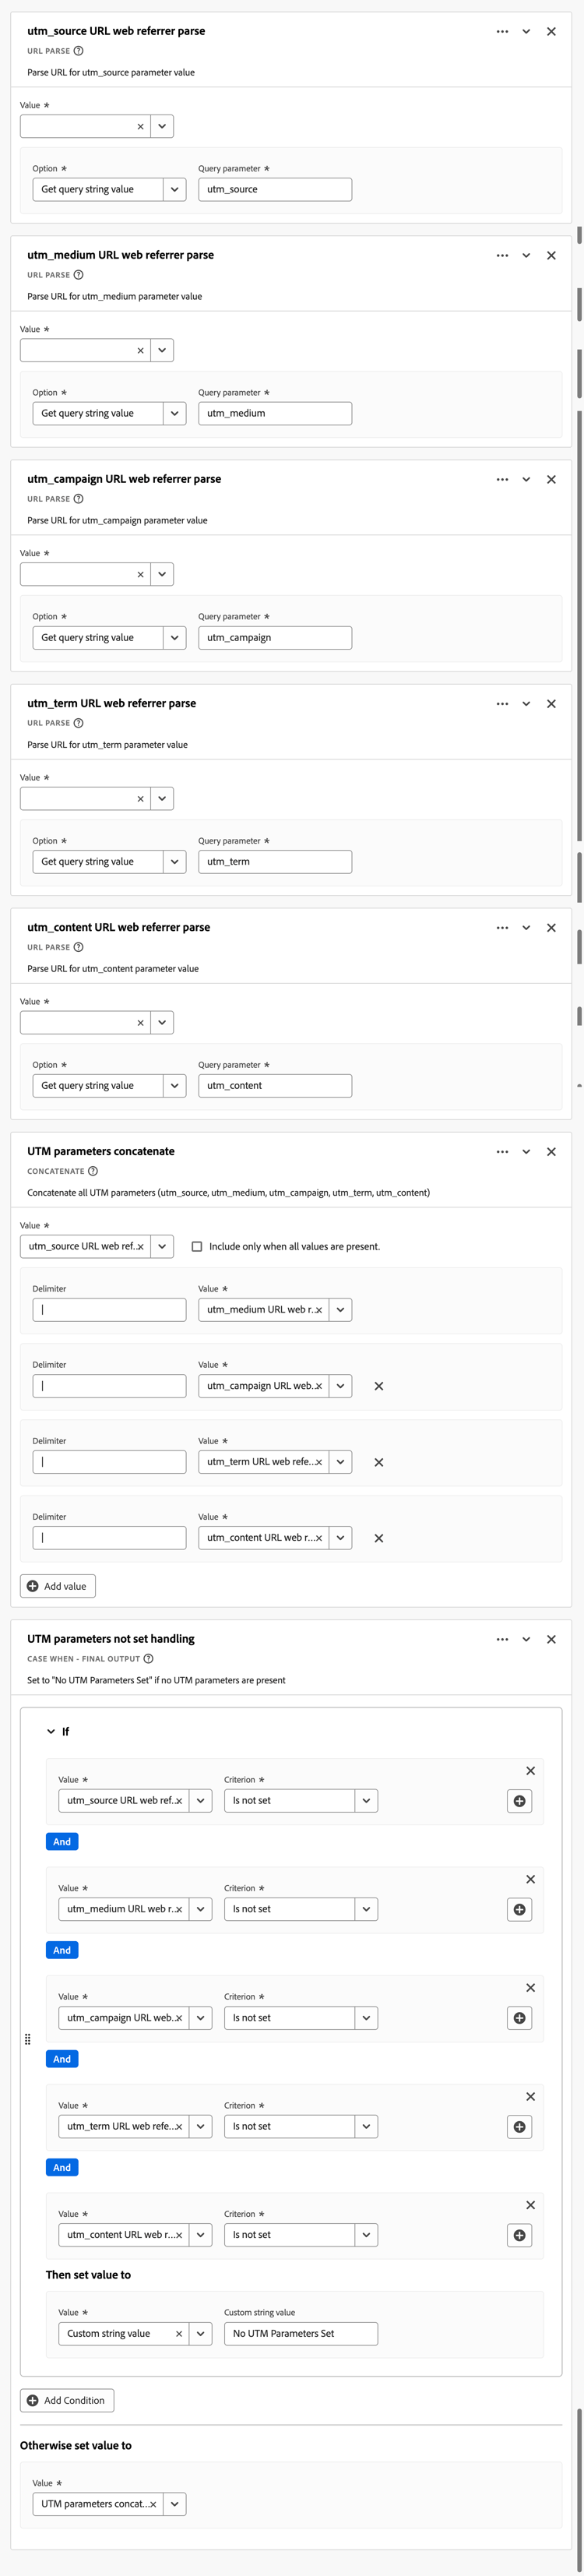Open more options menu on utm_source parse card
Viewport: 584px width, 2576px height.
pyautogui.click(x=502, y=31)
